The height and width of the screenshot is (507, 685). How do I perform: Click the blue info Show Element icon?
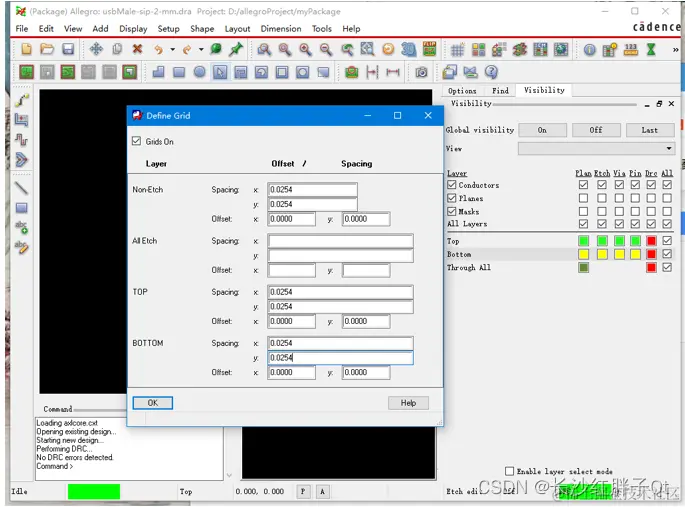pyautogui.click(x=589, y=50)
